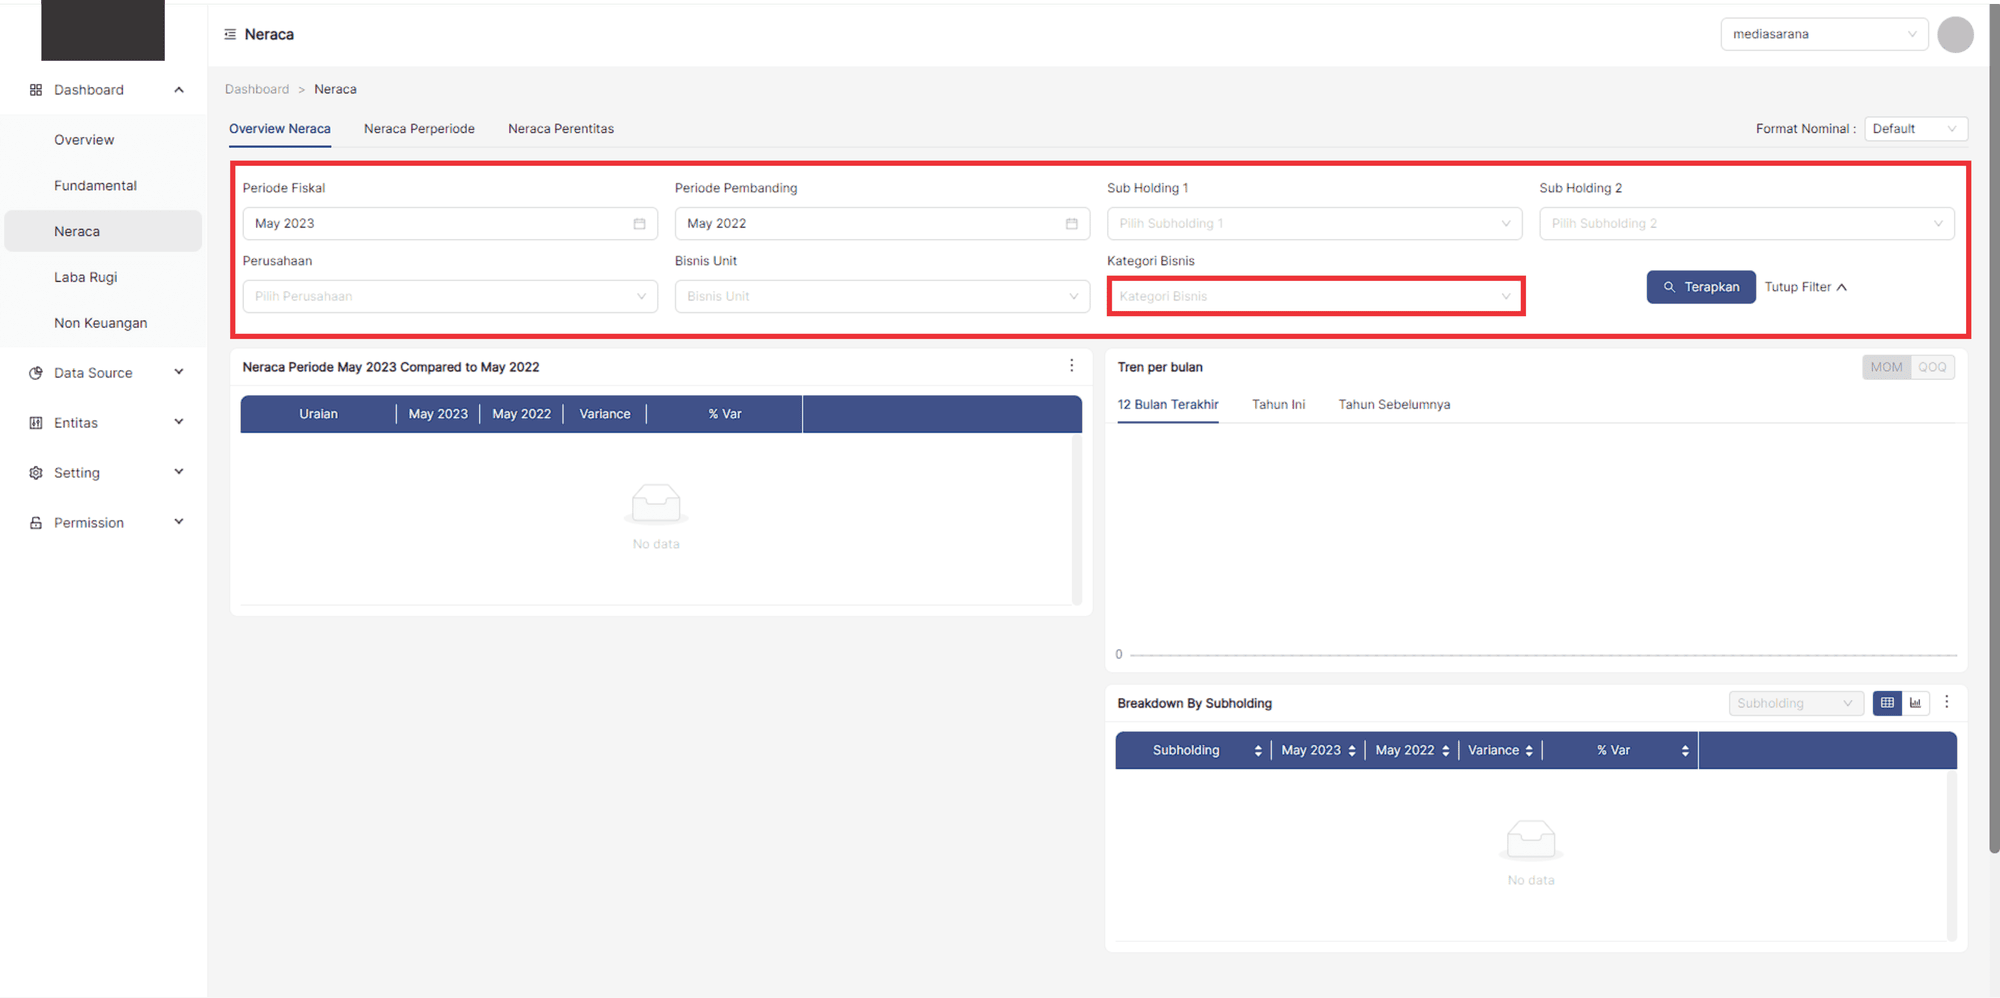Open calendar icon in Periode Fiskal field
Image resolution: width=2000 pixels, height=998 pixels.
pos(639,224)
